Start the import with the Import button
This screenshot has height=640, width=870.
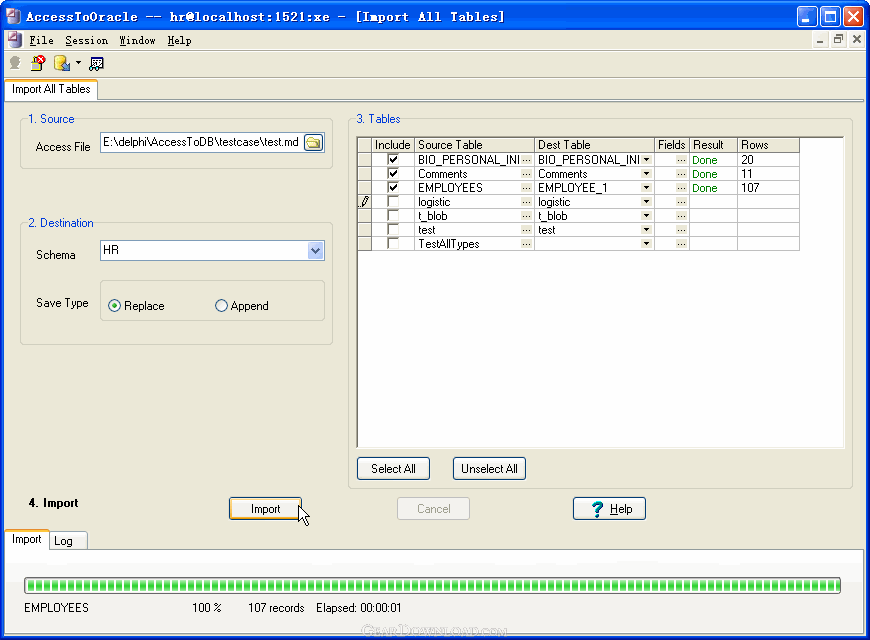265,508
